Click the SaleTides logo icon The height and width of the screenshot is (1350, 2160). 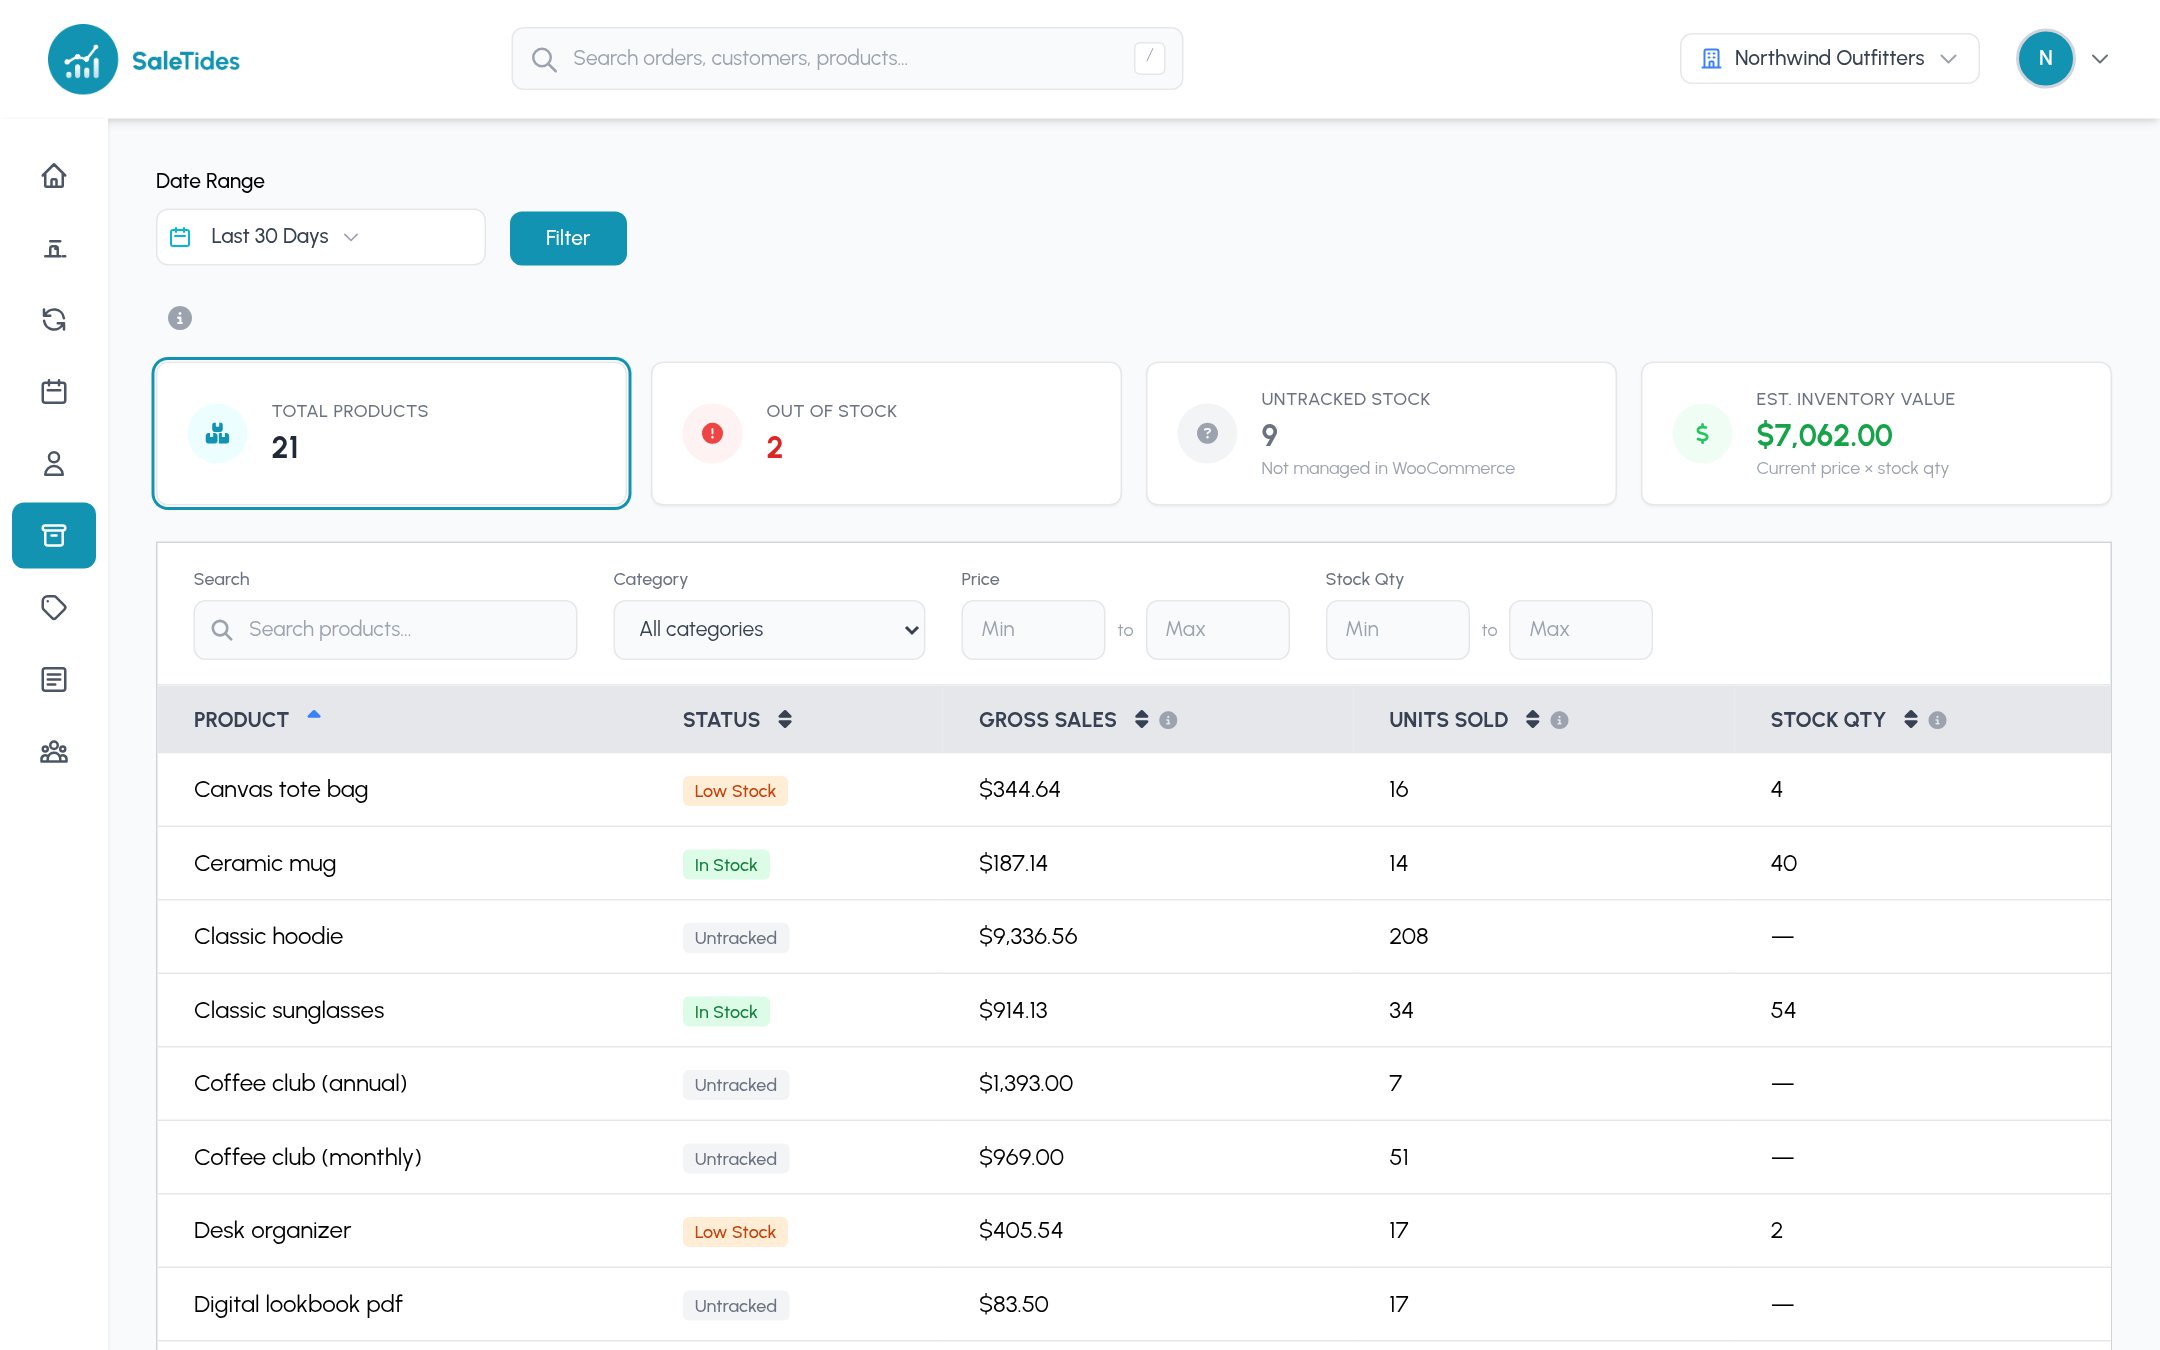coord(83,60)
